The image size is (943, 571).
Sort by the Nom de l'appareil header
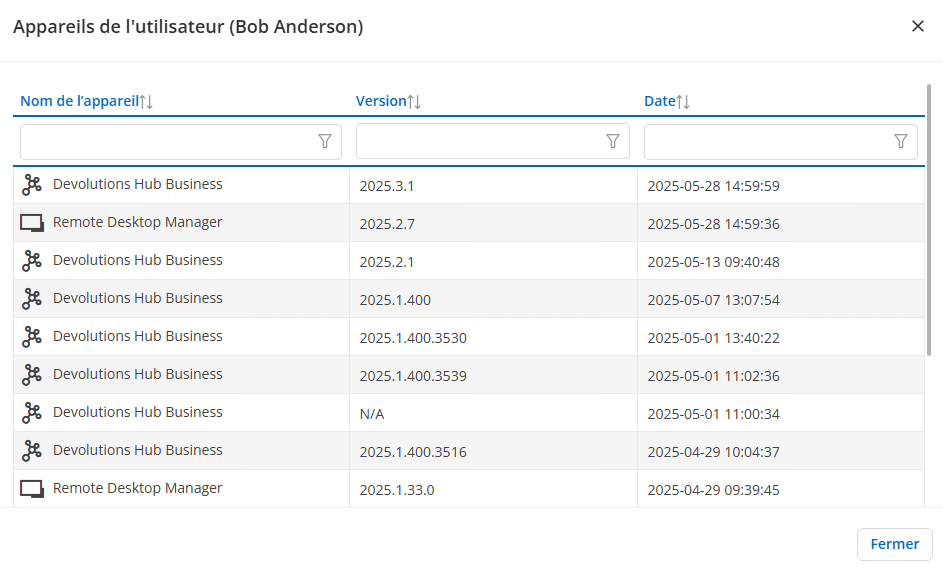click(x=79, y=101)
